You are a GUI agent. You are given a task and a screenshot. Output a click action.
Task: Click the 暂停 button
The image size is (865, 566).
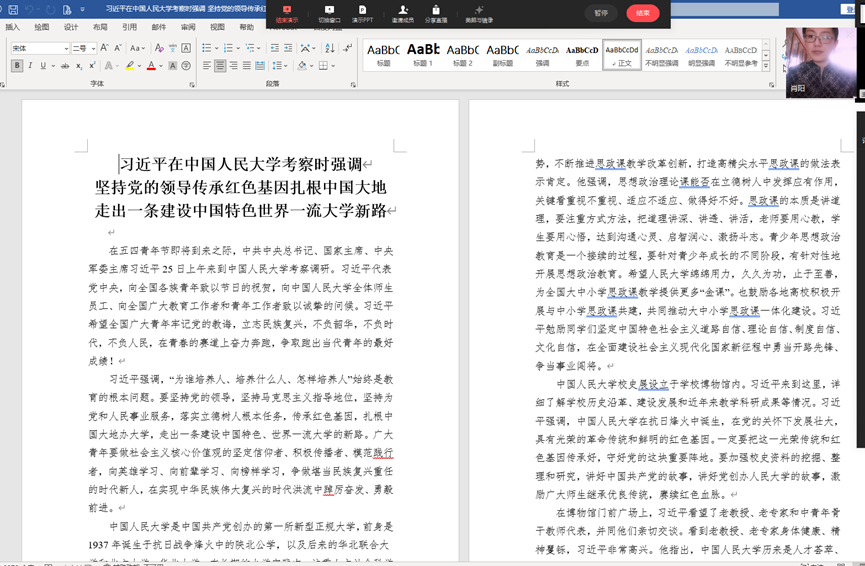coord(600,13)
